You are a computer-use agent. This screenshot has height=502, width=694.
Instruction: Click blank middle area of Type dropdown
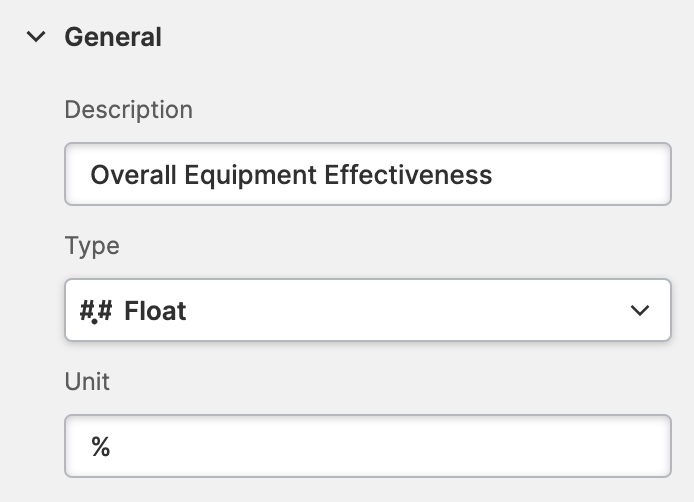click(400, 311)
